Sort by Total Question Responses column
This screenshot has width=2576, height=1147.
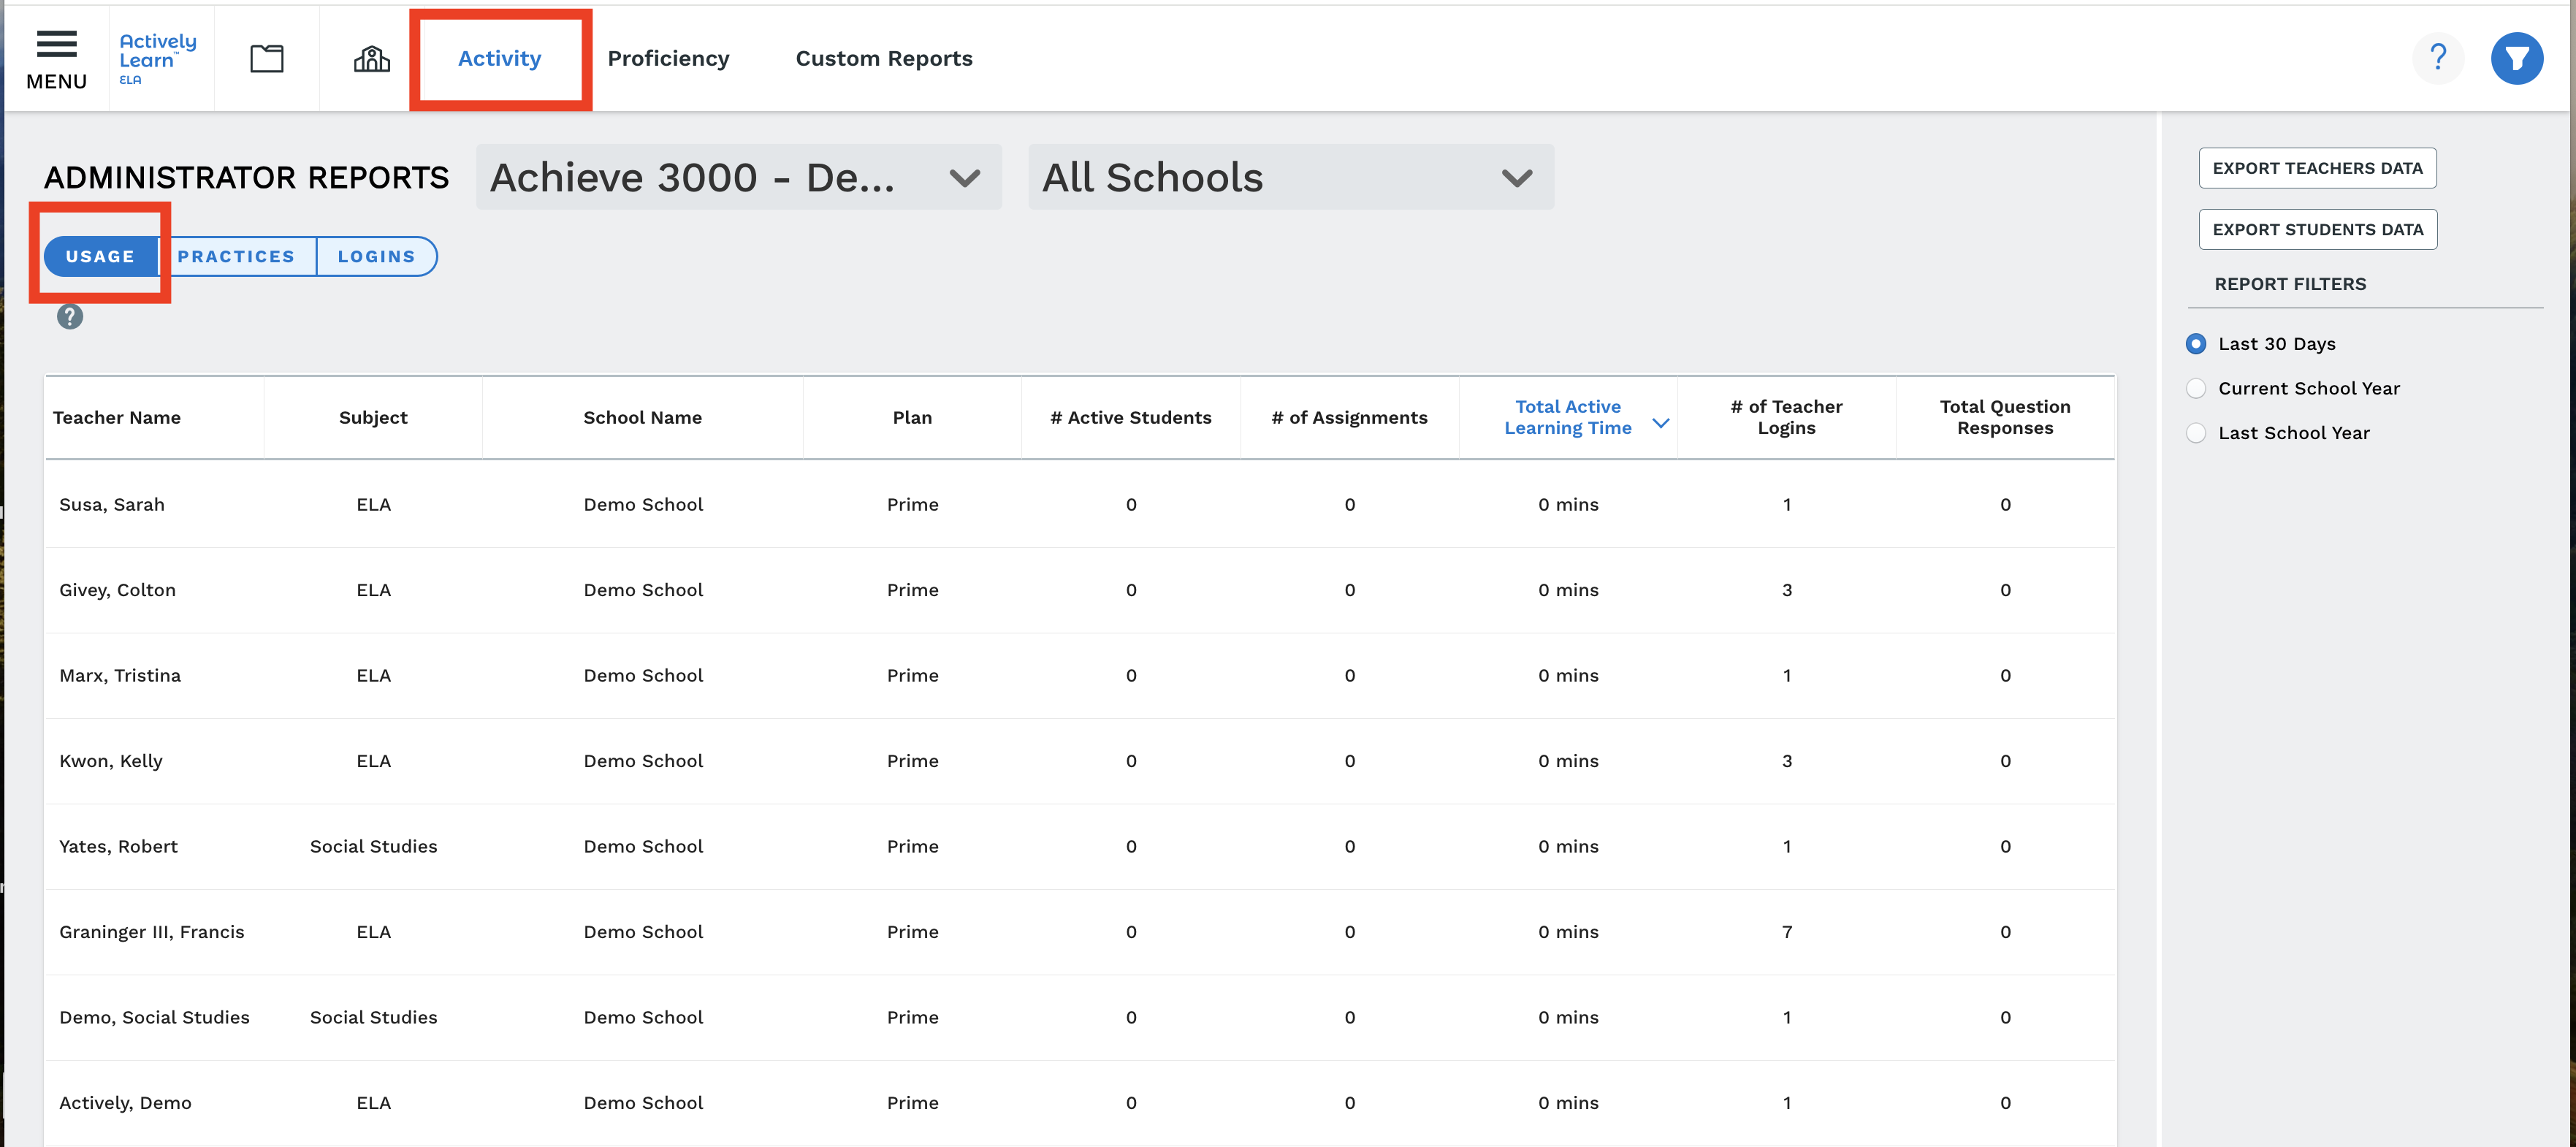[x=2005, y=417]
